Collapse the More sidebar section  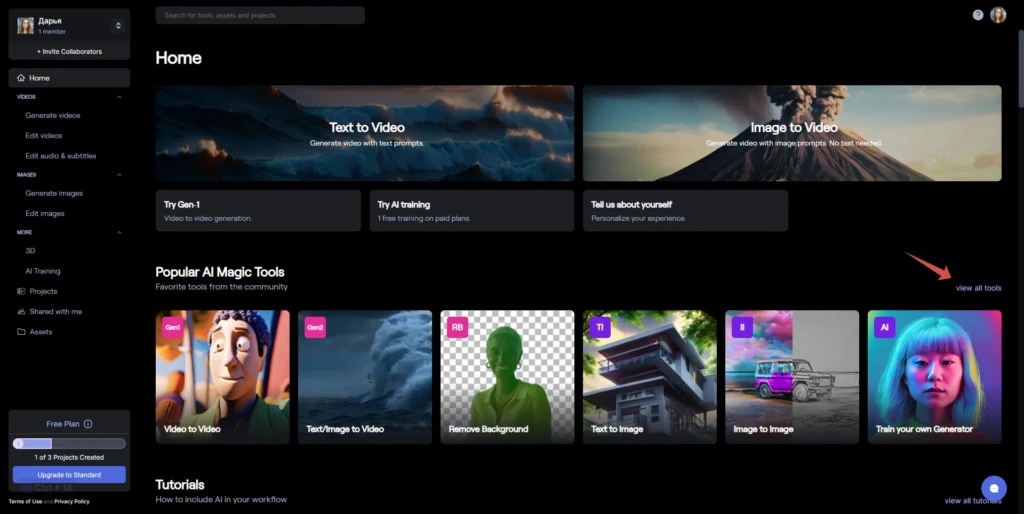[120, 233]
